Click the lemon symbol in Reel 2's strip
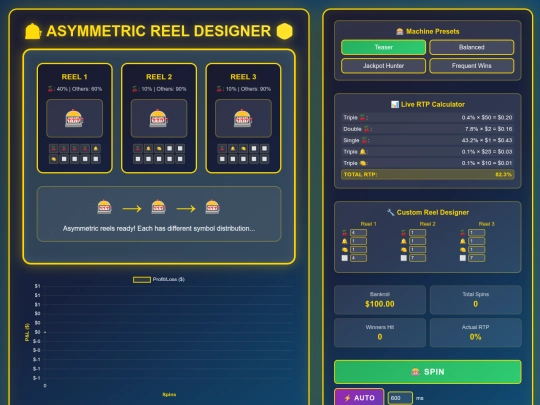The width and height of the screenshot is (540, 405). pyautogui.click(x=159, y=148)
